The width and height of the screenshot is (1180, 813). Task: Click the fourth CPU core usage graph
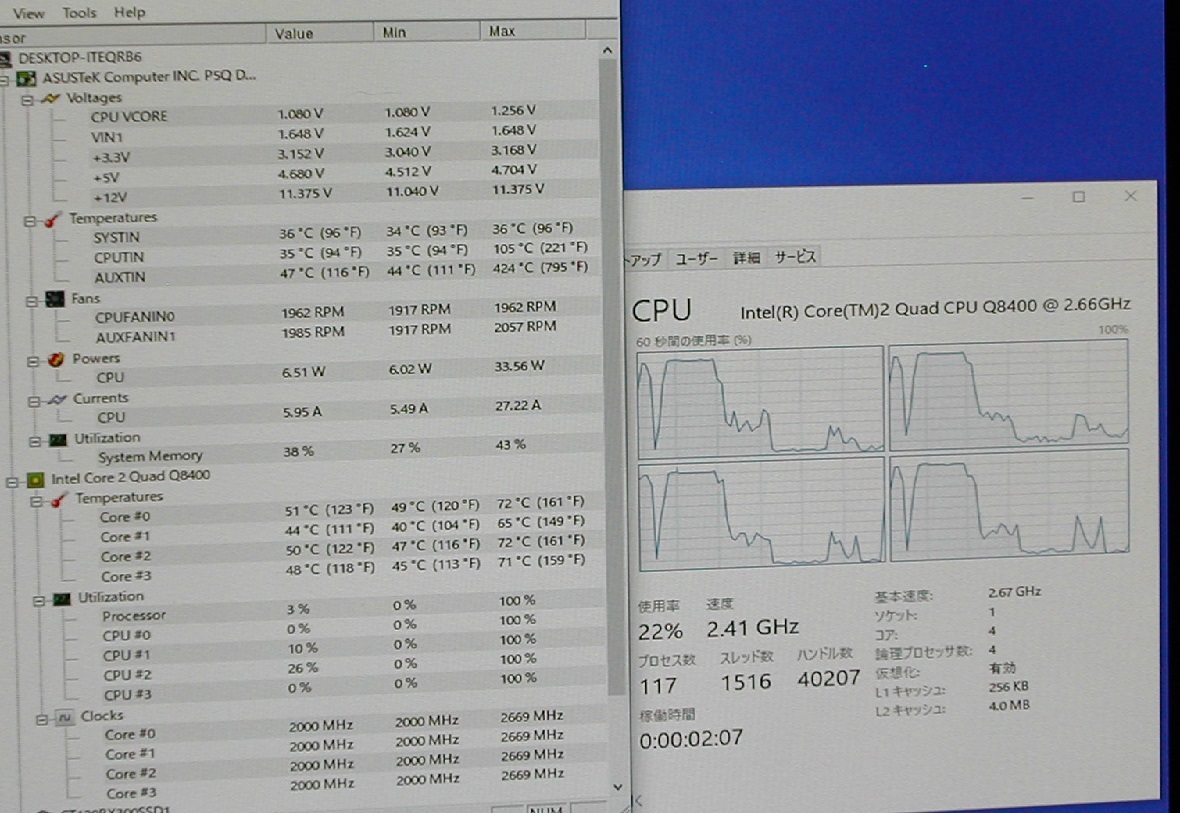(1009, 506)
